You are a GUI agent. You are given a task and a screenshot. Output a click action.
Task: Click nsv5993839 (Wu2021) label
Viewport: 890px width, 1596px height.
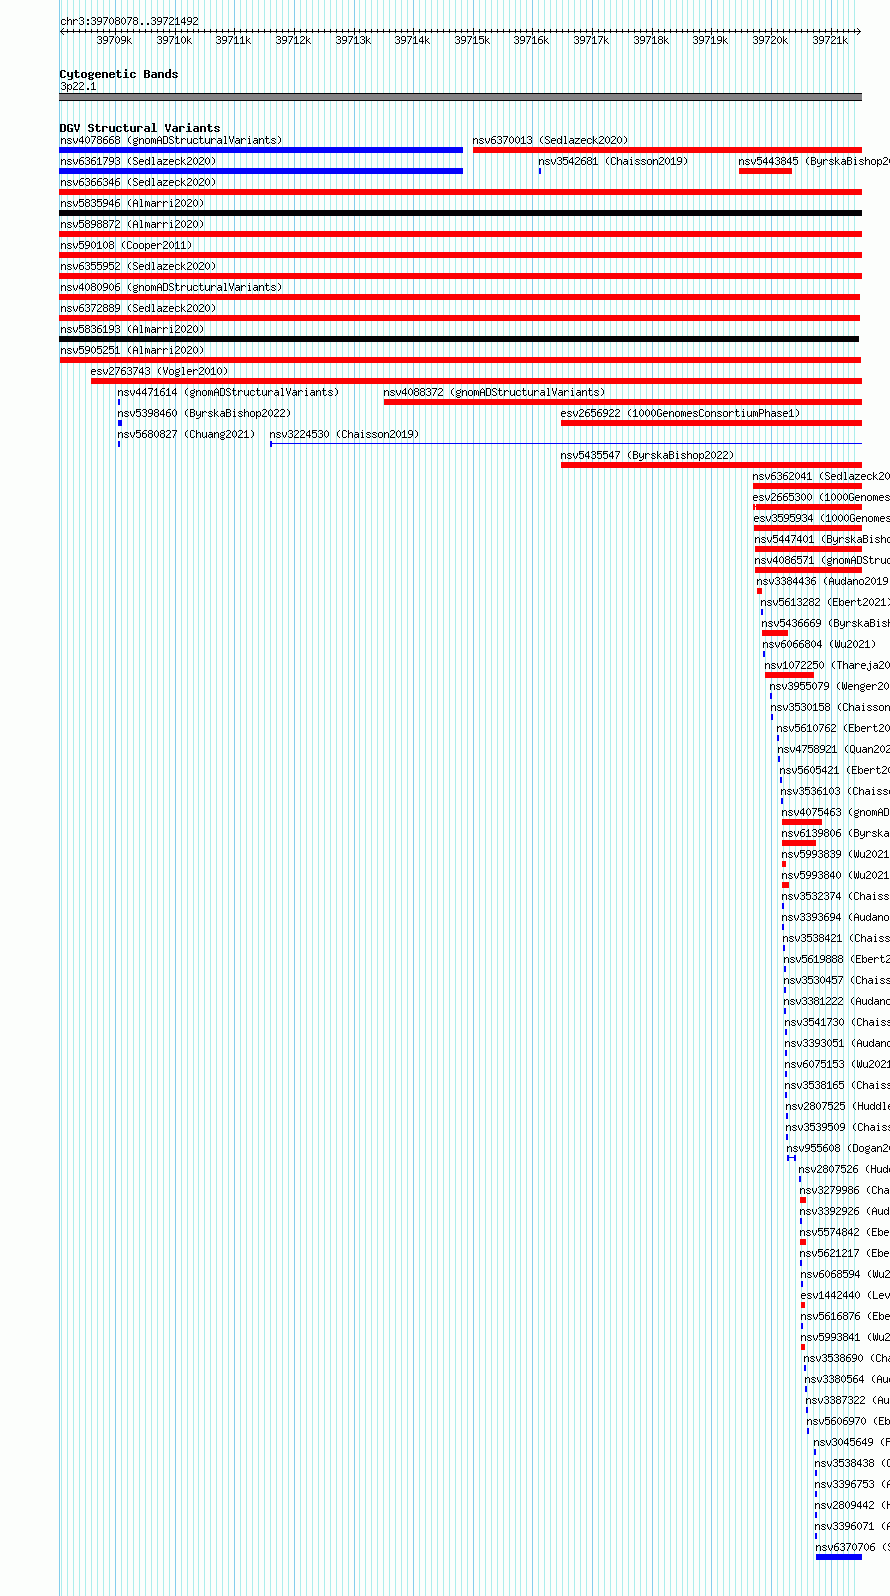pyautogui.click(x=836, y=854)
